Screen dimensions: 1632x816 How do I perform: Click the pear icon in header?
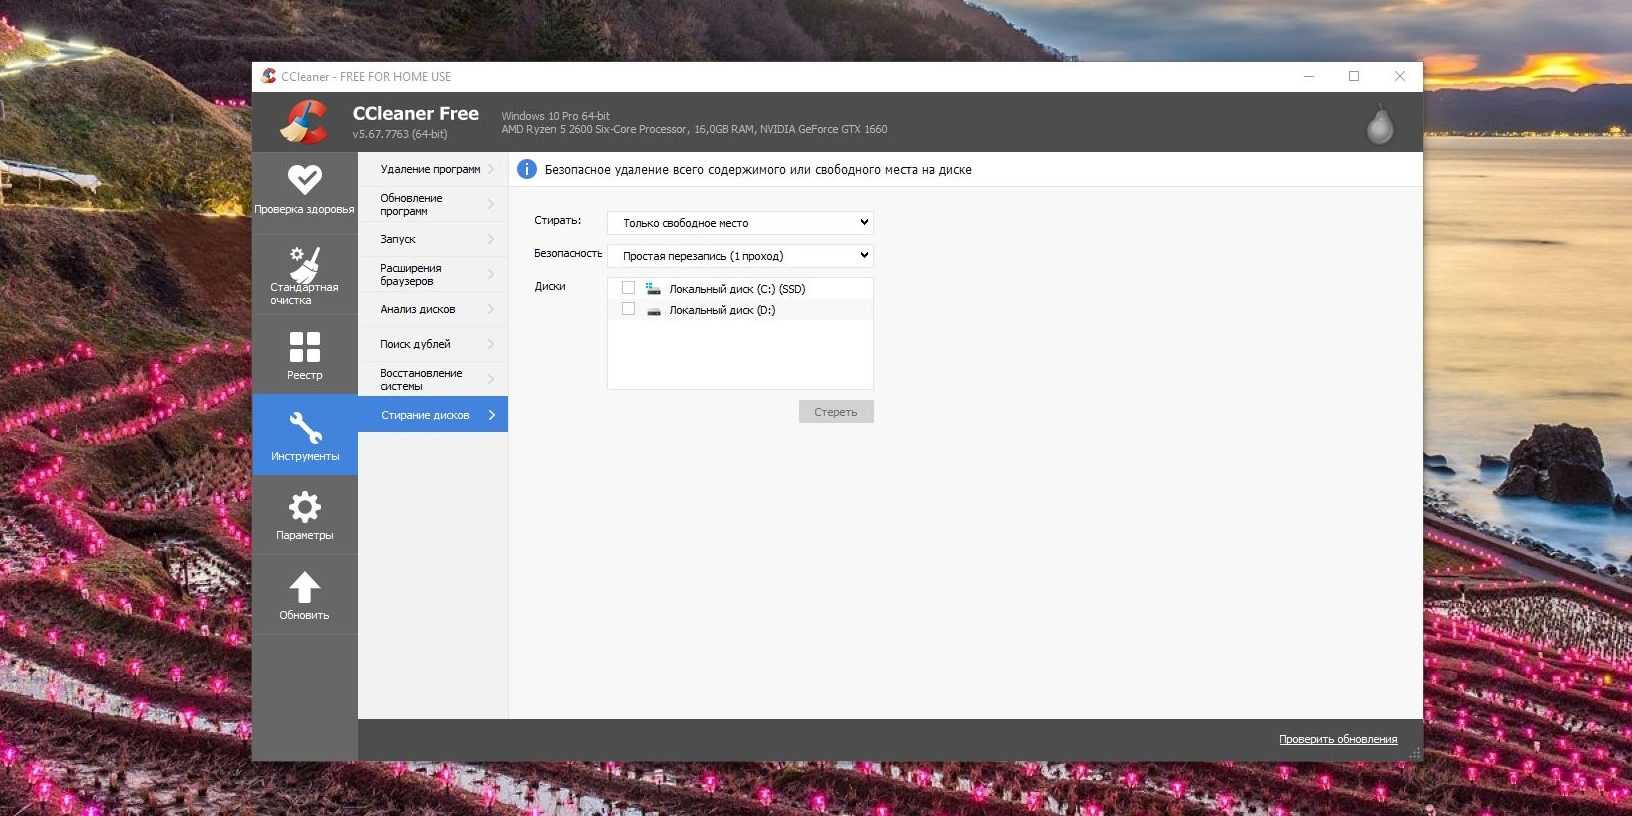(x=1380, y=125)
